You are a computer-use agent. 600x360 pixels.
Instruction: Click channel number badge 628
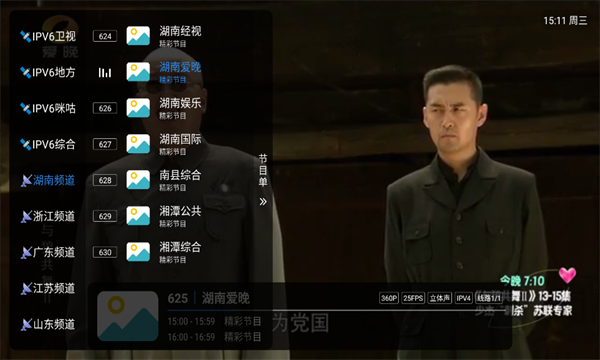pyautogui.click(x=105, y=180)
